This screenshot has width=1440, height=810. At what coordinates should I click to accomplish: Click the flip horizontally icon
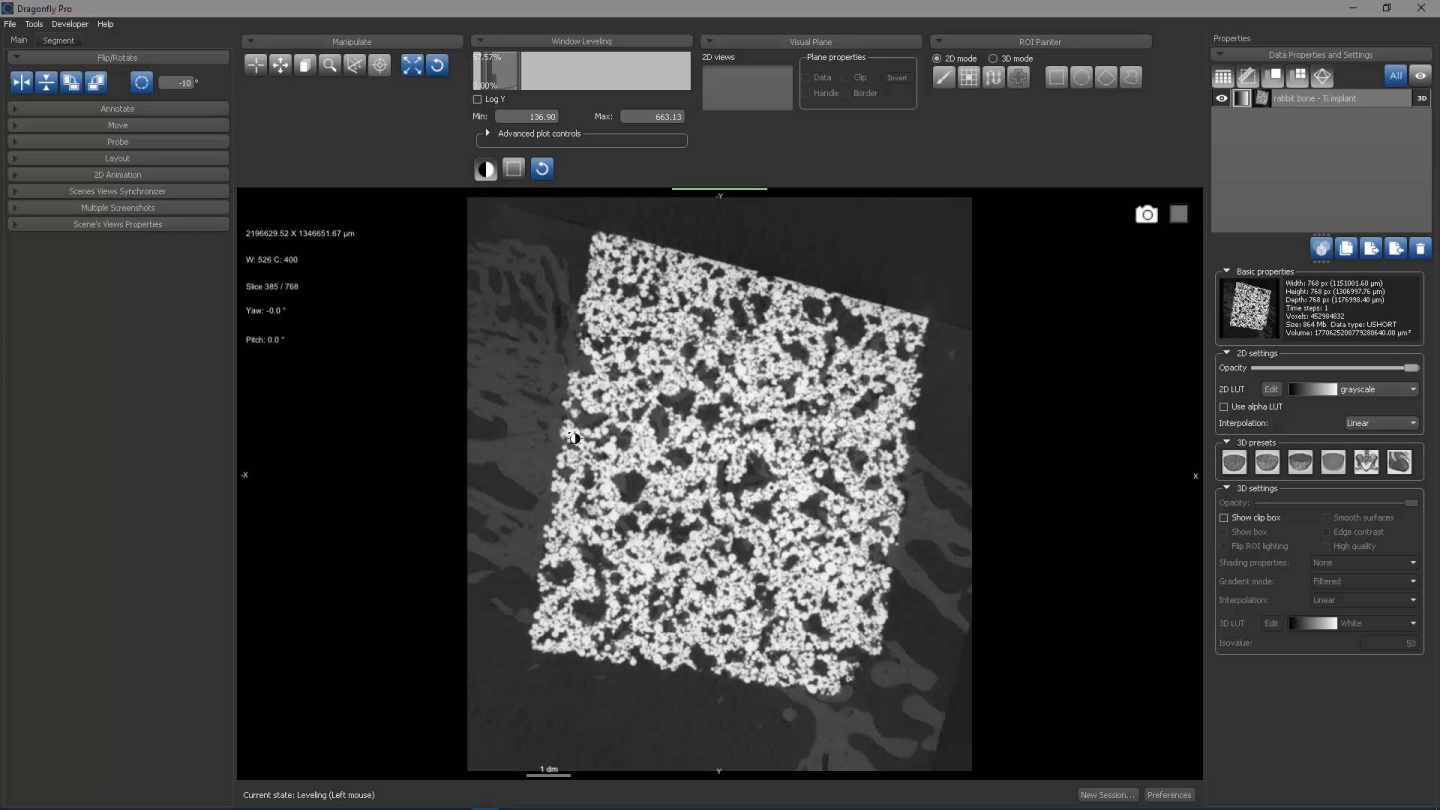[x=21, y=83]
